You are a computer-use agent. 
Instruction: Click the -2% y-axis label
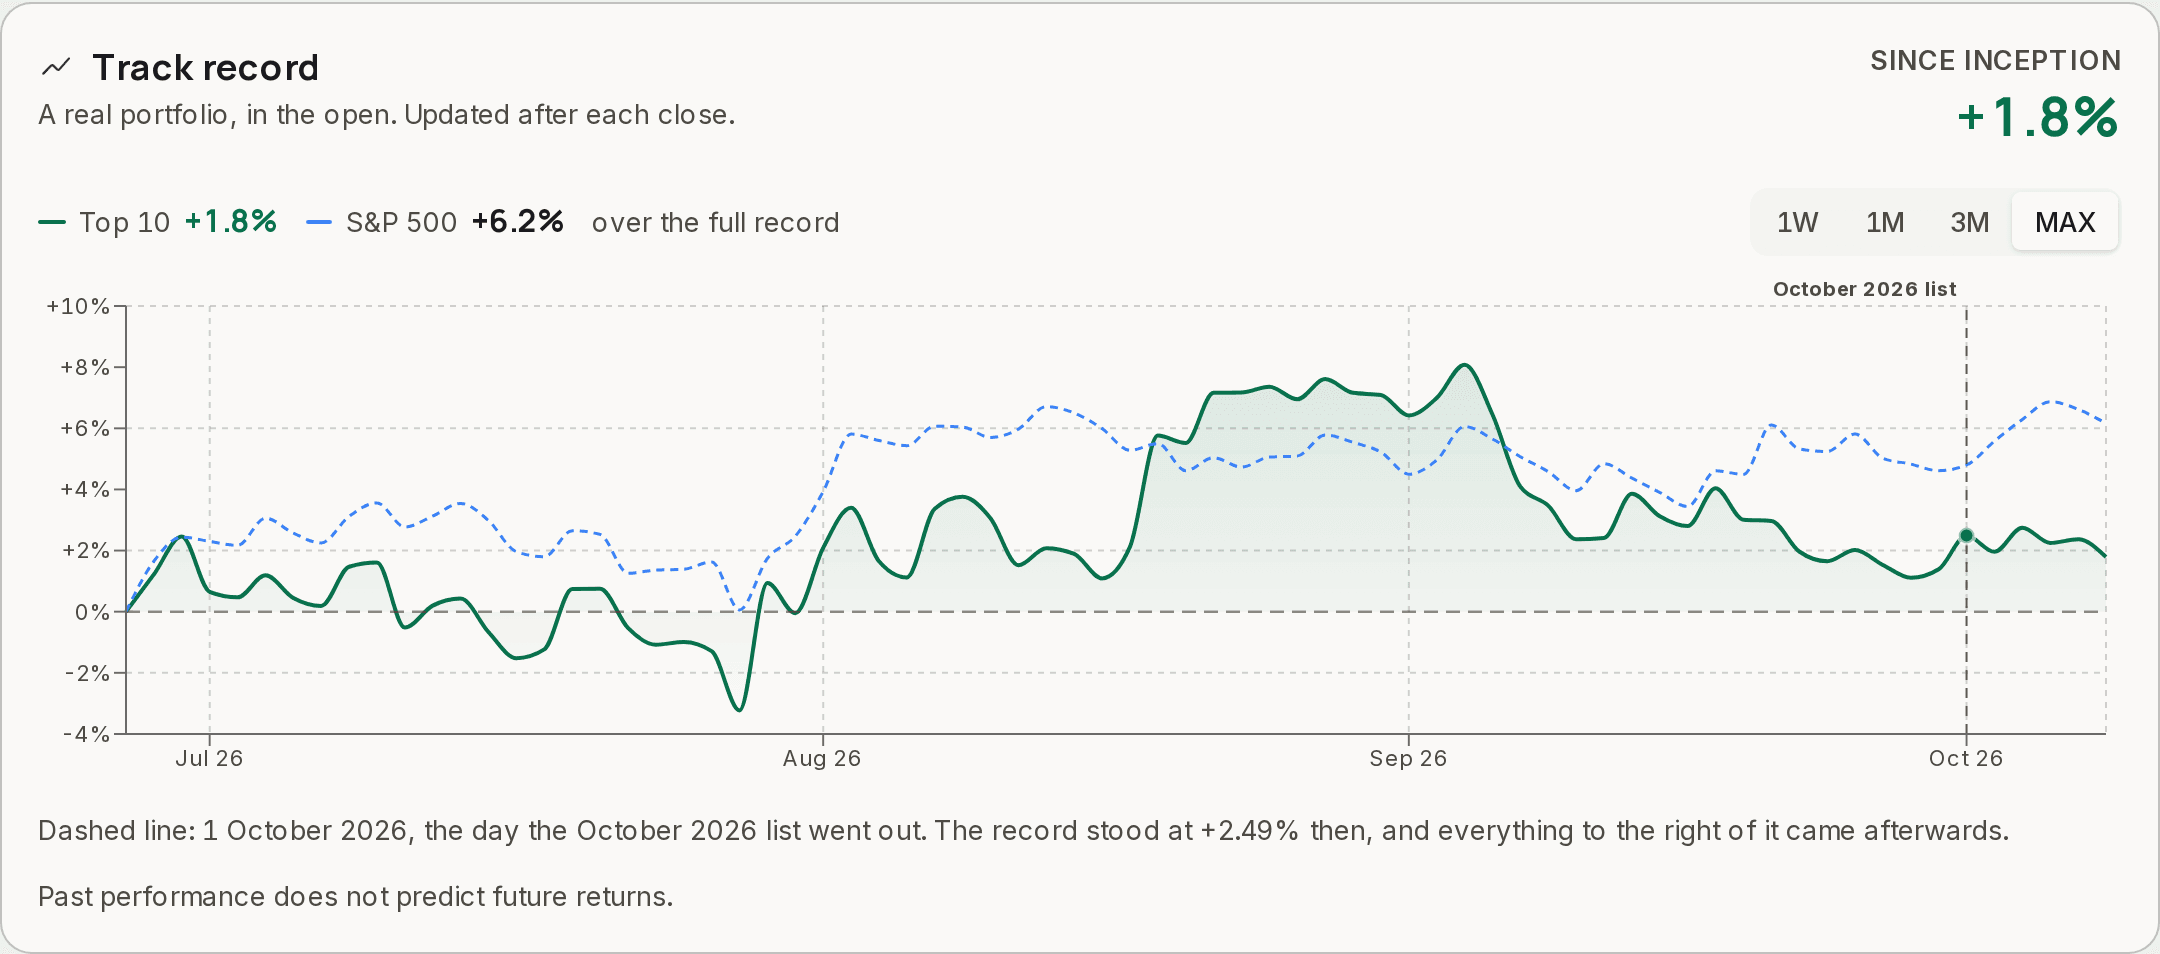pyautogui.click(x=87, y=673)
